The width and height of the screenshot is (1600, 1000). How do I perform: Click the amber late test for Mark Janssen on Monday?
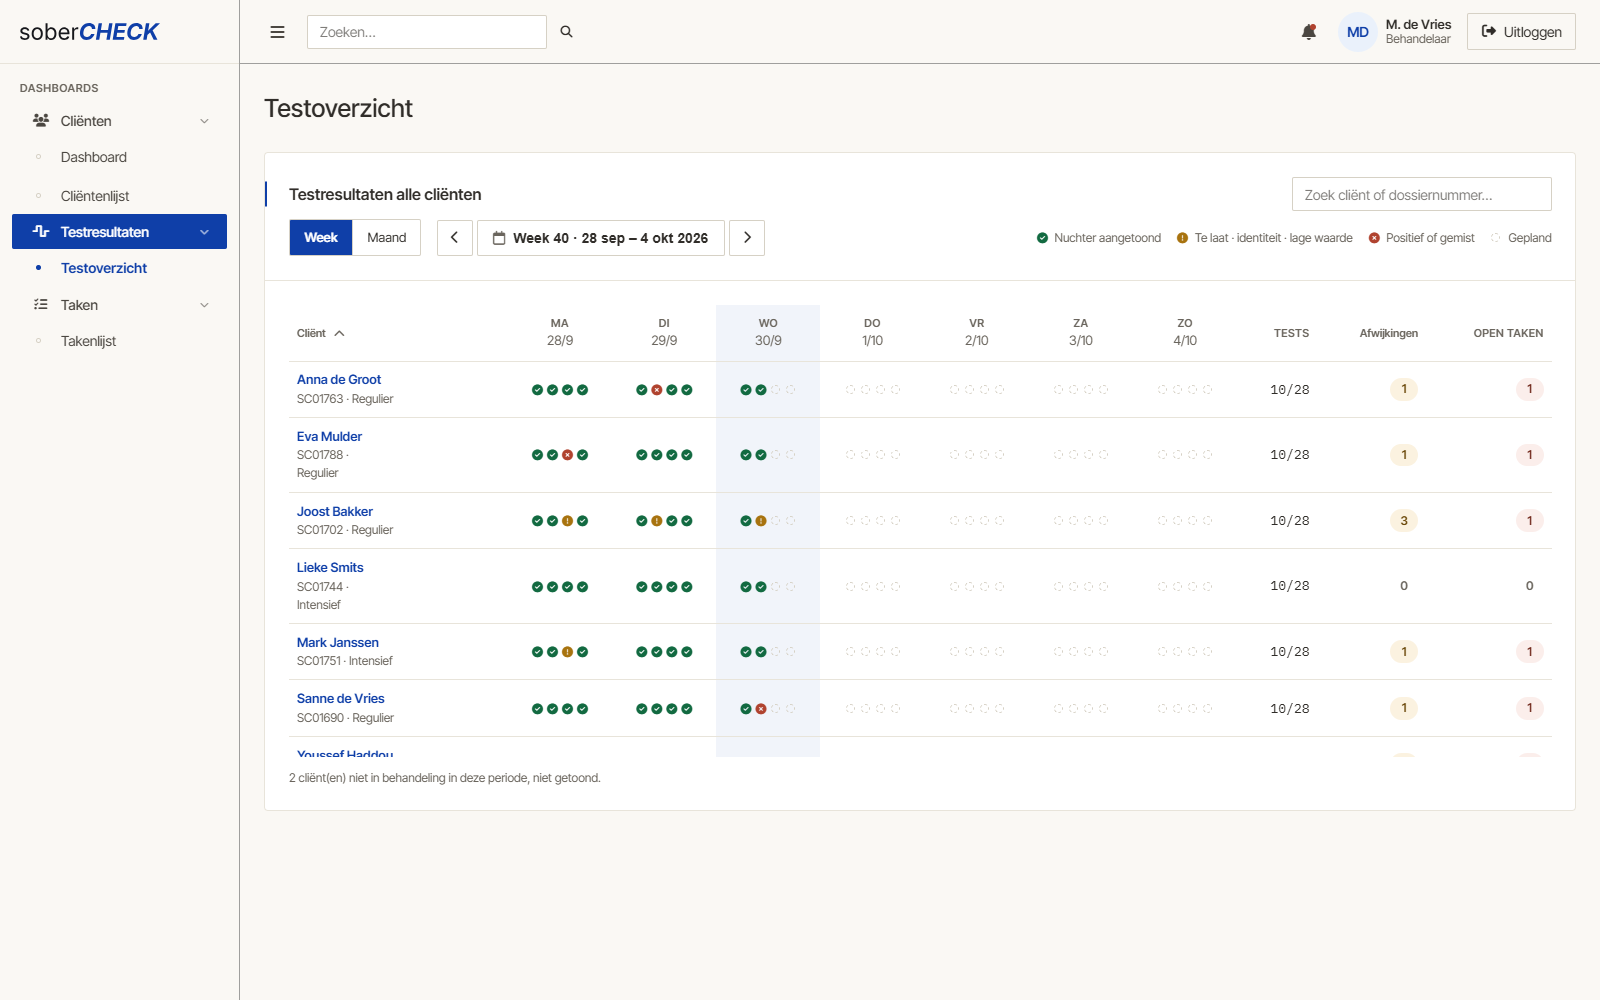567,652
